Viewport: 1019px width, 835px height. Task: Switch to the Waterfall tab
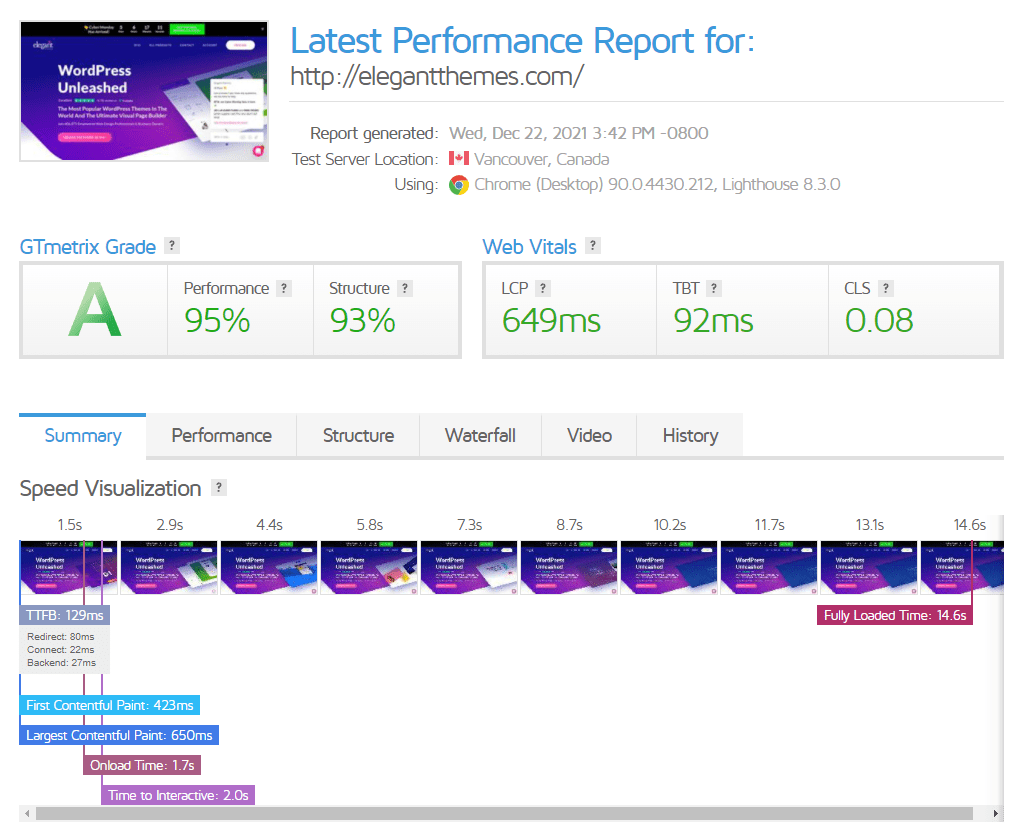pyautogui.click(x=480, y=435)
